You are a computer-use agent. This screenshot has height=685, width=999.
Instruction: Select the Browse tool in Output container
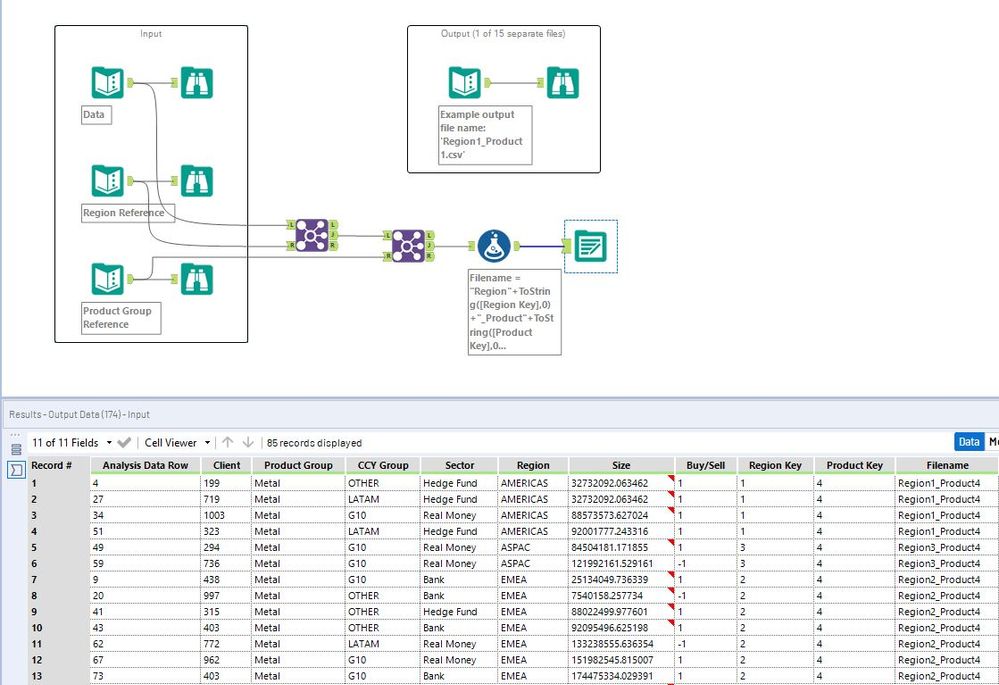coord(563,82)
